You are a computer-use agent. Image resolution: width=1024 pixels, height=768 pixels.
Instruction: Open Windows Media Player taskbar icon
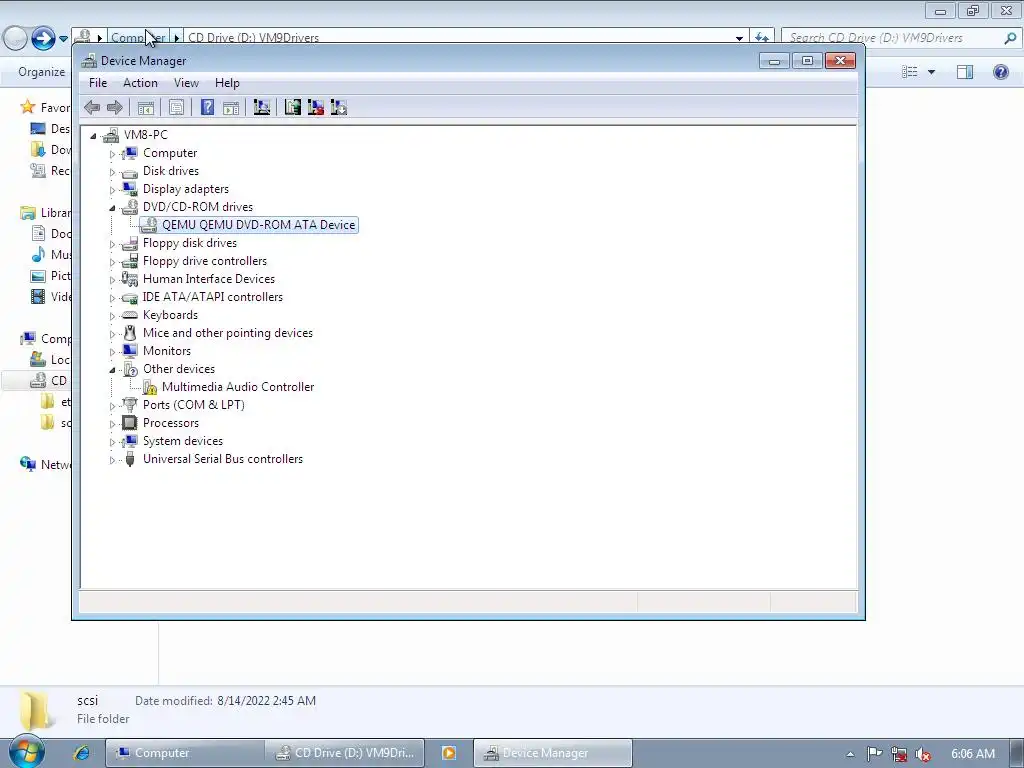449,753
